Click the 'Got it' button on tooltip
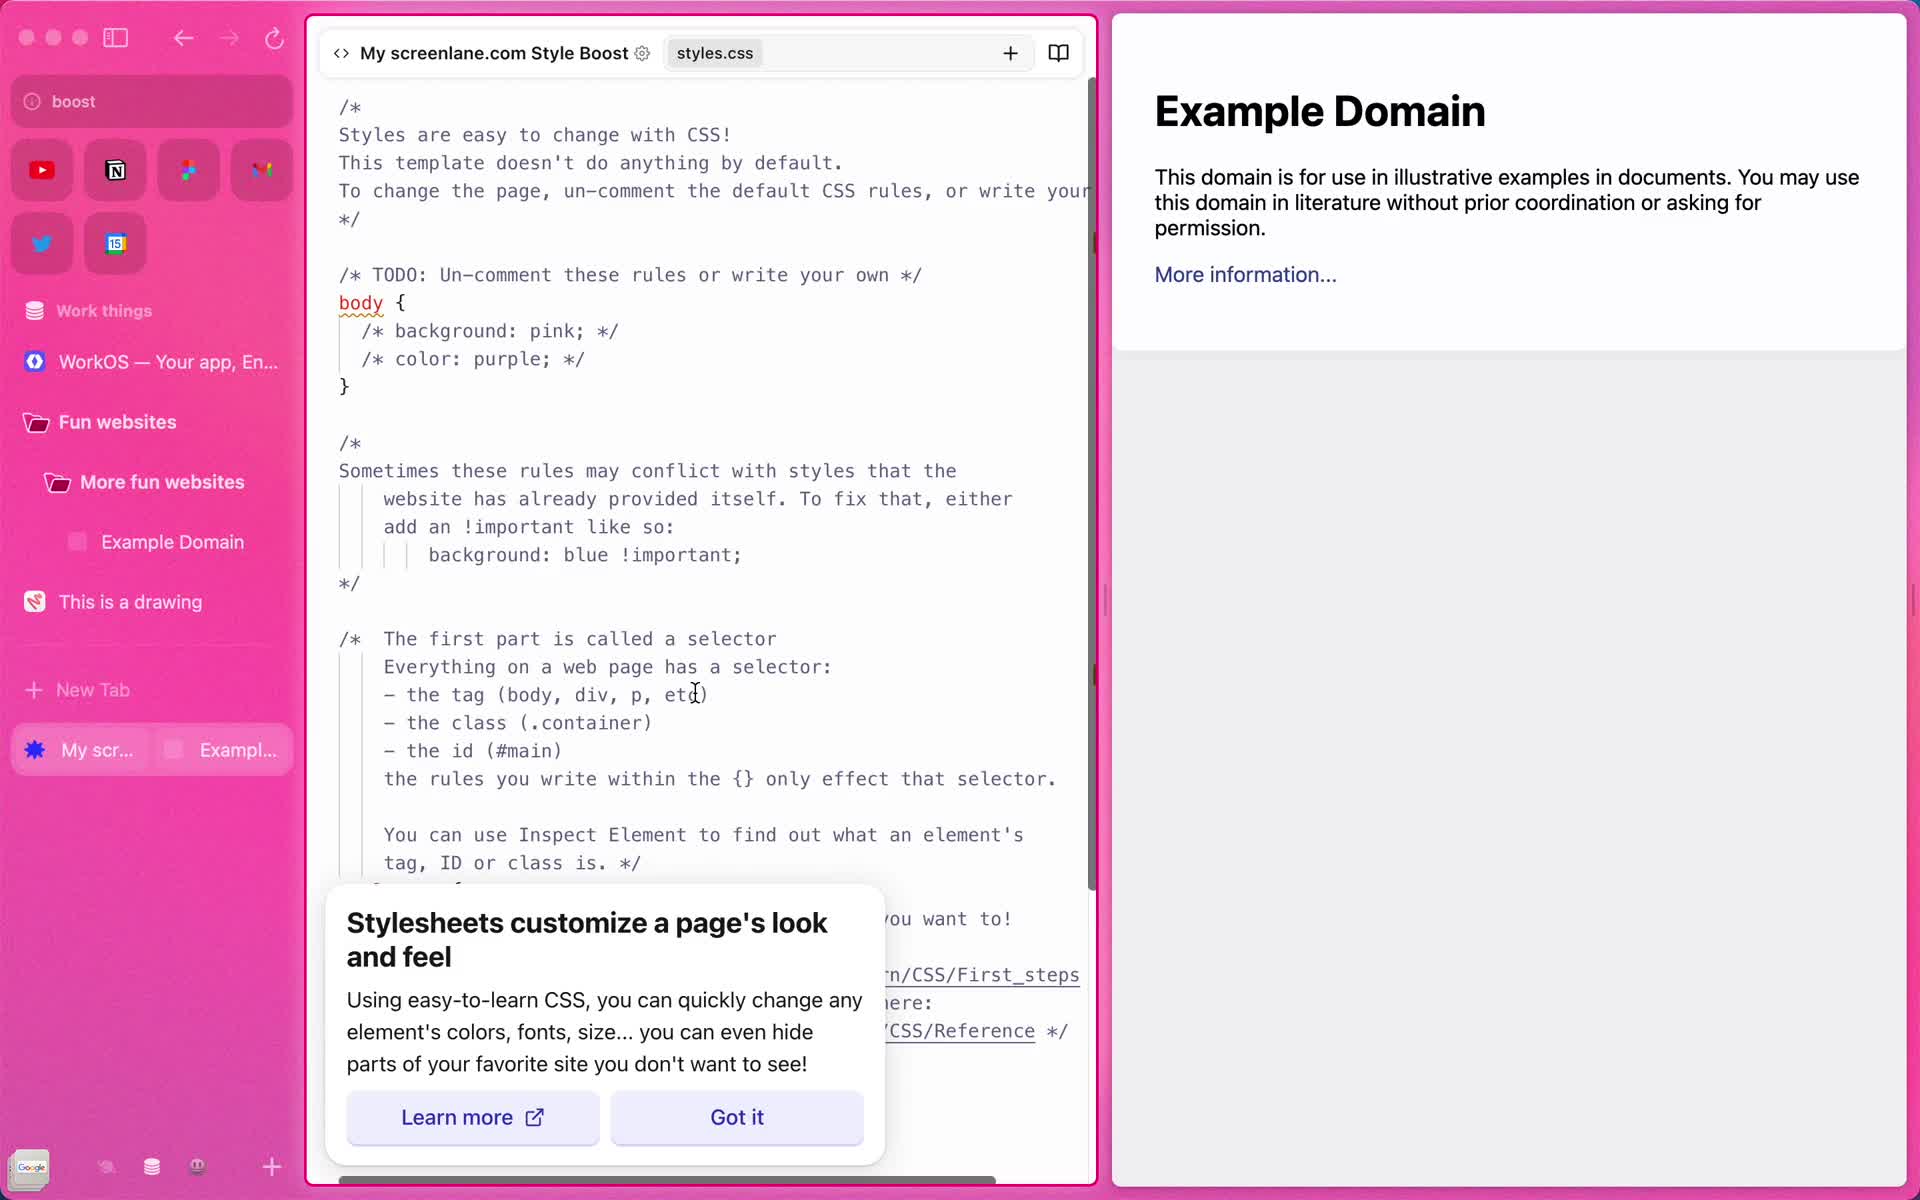 click(738, 1117)
